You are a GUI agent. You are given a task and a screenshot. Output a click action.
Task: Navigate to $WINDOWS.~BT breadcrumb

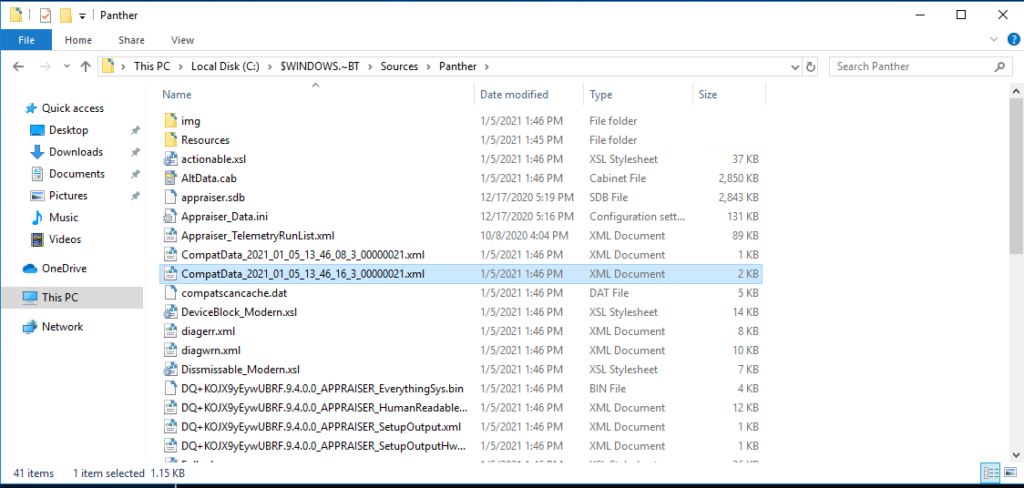pos(320,67)
